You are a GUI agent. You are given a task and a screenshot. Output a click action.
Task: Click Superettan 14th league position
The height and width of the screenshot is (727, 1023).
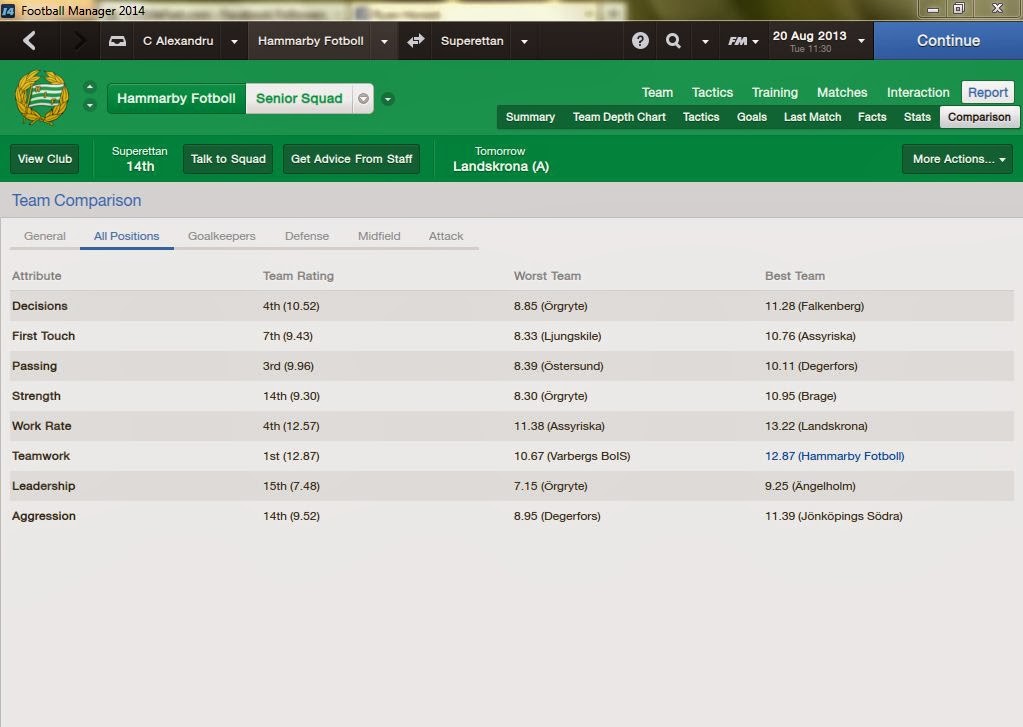coord(140,159)
